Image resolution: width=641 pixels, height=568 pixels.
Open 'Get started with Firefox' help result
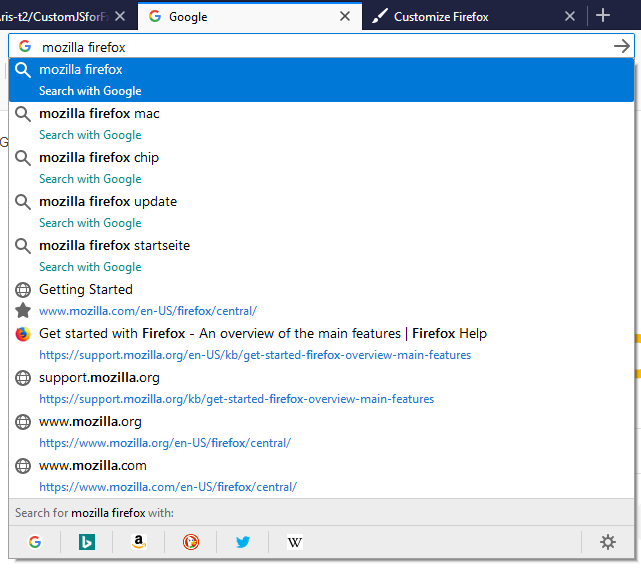point(321,343)
